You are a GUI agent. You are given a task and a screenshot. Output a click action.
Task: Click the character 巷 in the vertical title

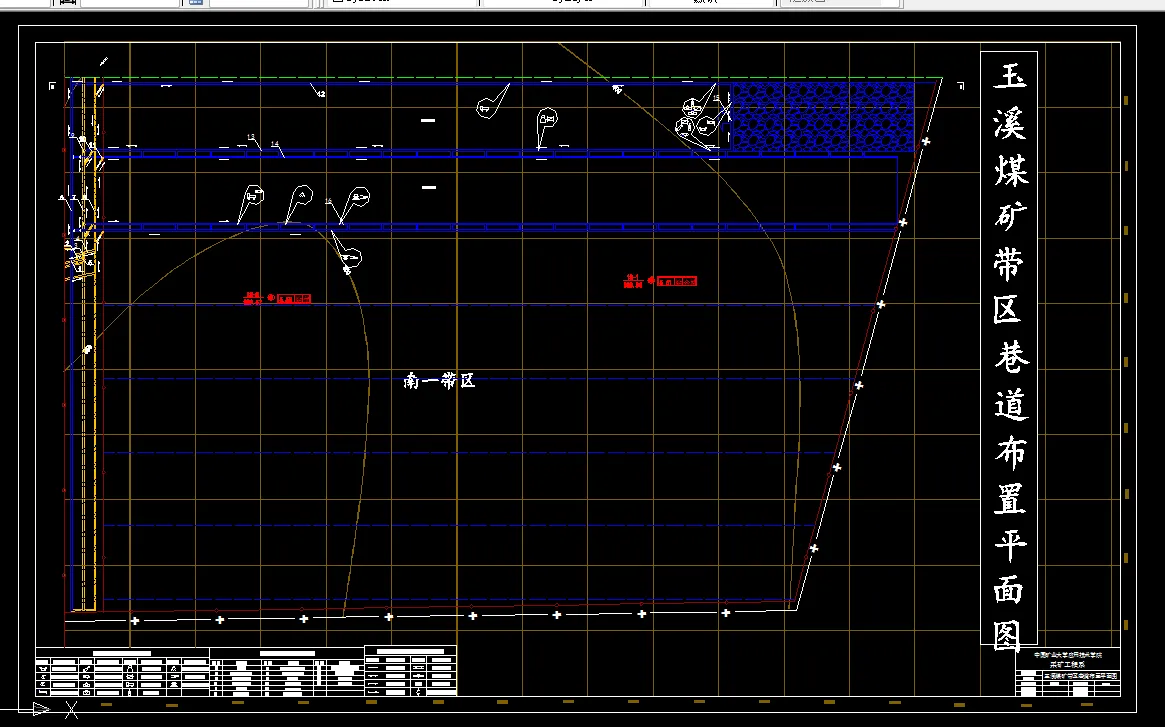click(x=1011, y=358)
